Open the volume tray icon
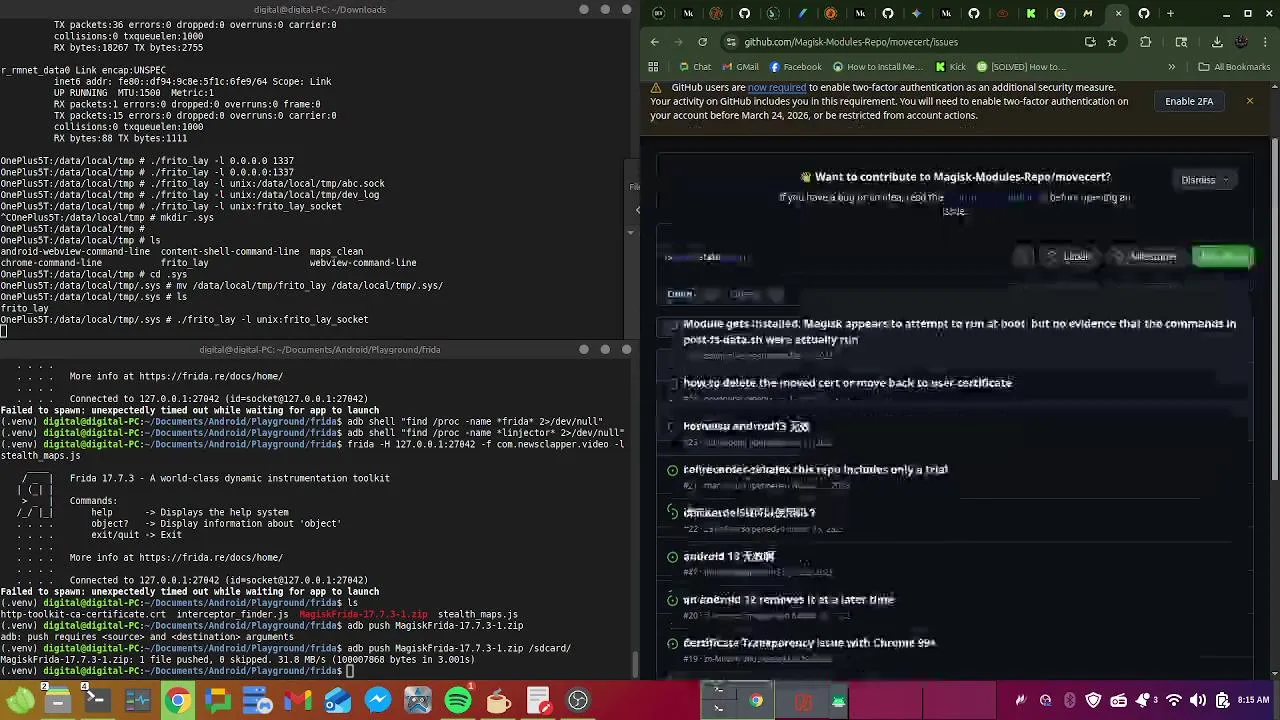1280x720 pixels. click(x=1198, y=701)
